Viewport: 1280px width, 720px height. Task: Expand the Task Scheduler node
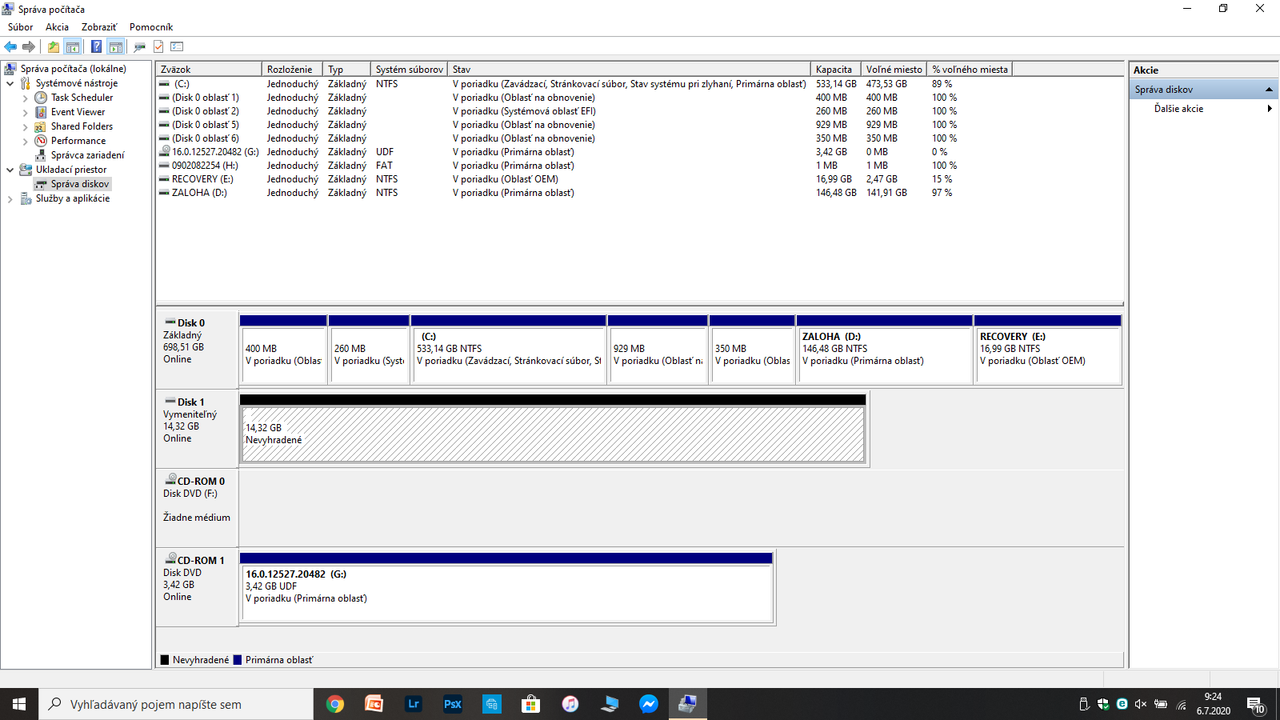tap(27, 98)
